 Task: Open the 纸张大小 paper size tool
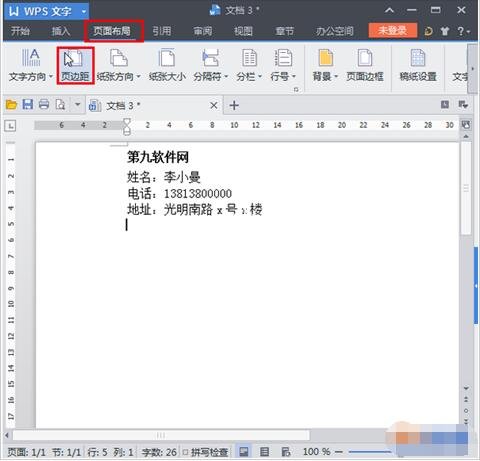point(167,65)
